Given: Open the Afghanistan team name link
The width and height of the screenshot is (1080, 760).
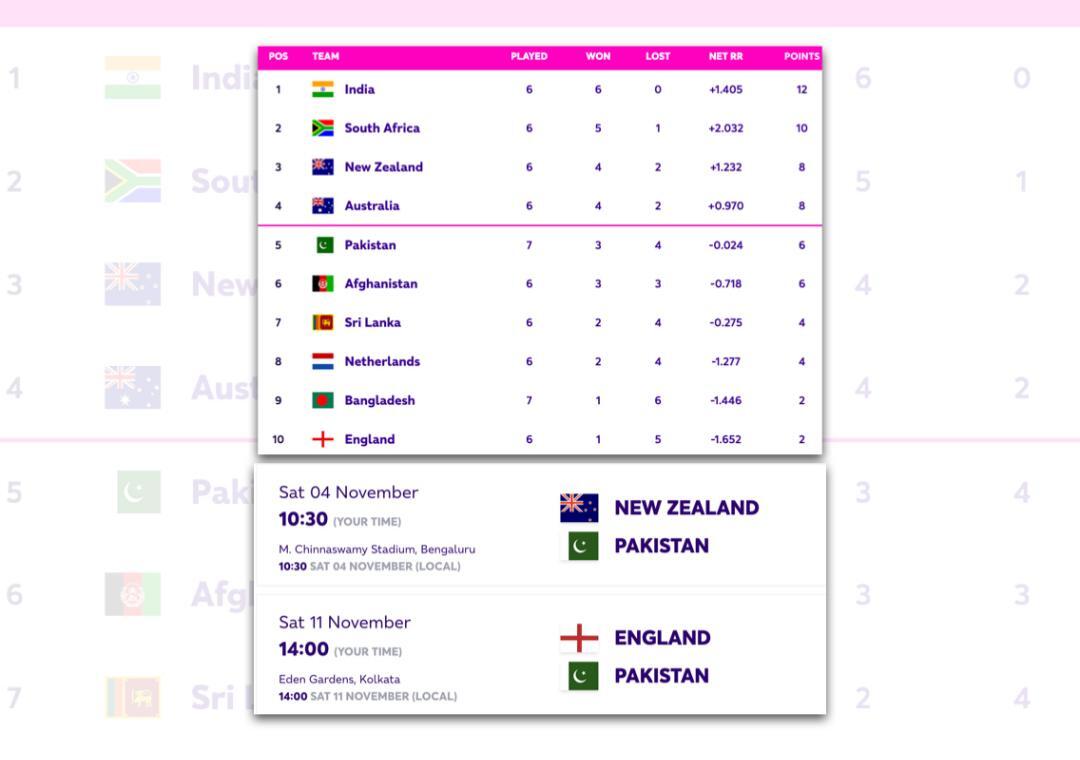Looking at the screenshot, I should (381, 284).
